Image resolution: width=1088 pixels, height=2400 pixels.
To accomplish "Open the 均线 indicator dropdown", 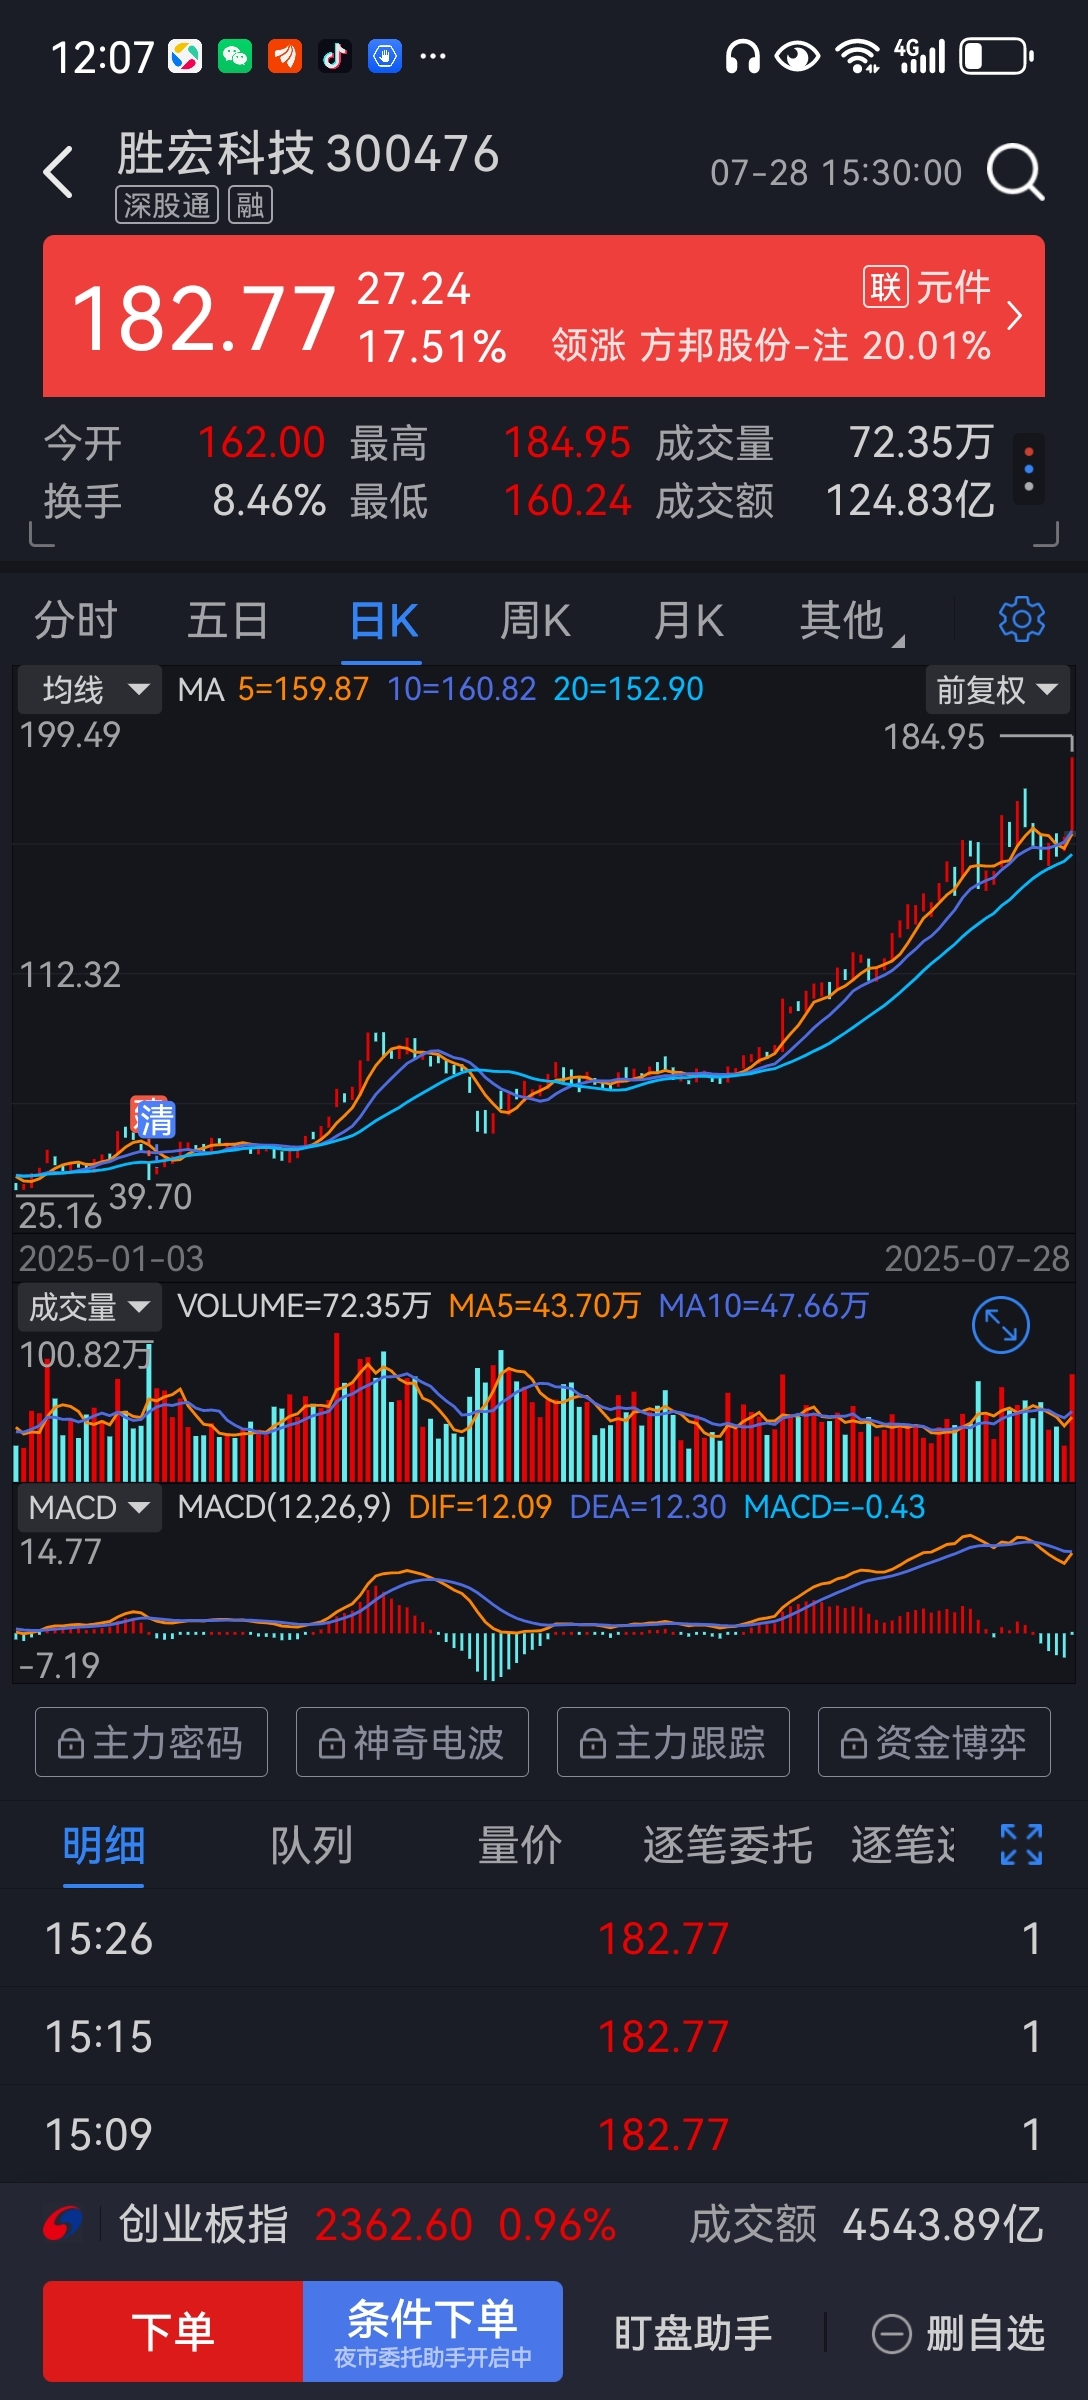I will coord(90,689).
